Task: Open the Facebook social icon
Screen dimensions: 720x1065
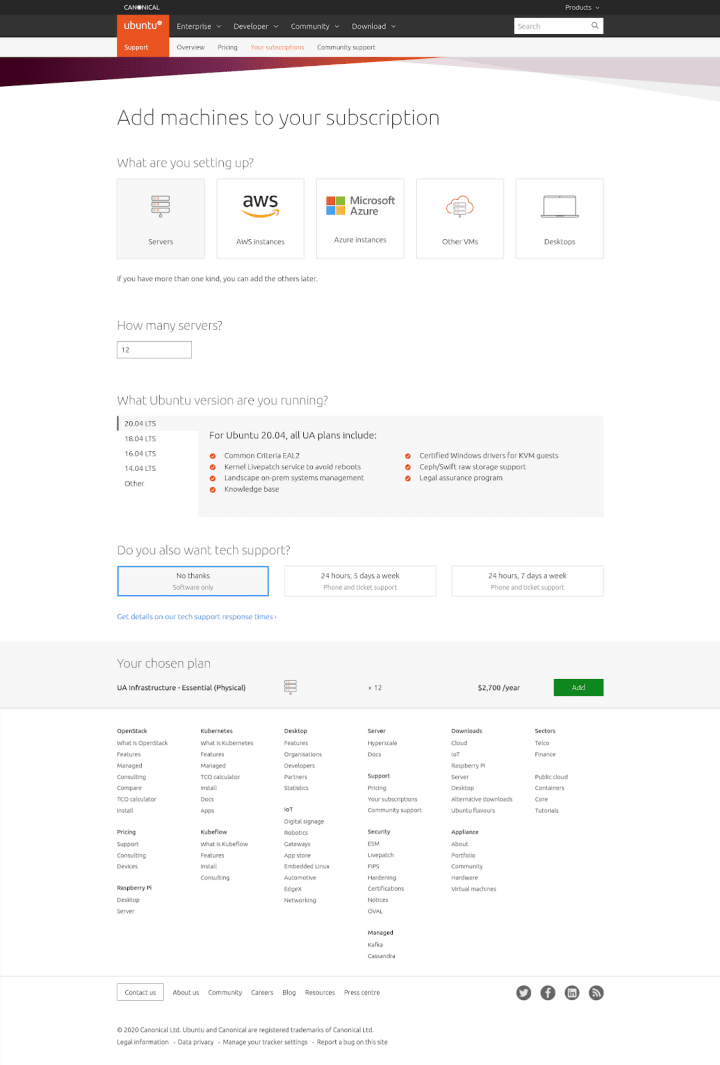Action: tap(548, 993)
